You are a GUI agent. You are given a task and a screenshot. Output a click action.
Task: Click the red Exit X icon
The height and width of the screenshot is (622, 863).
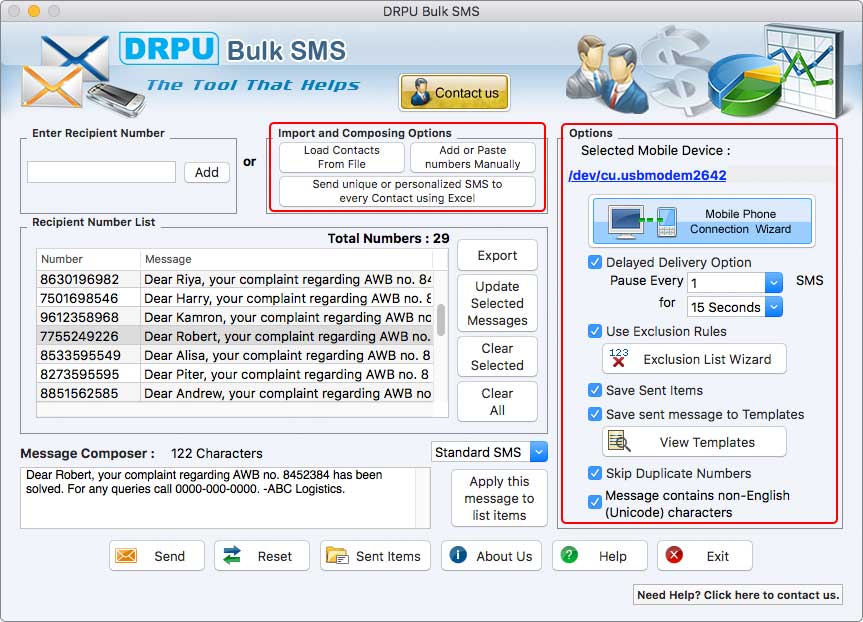click(x=674, y=555)
